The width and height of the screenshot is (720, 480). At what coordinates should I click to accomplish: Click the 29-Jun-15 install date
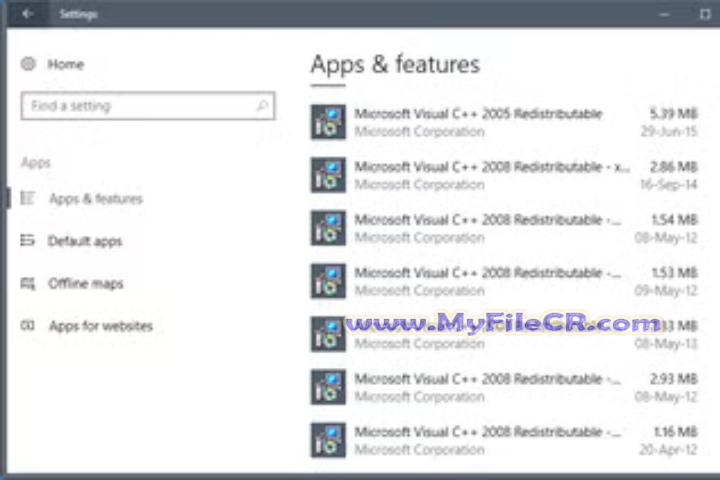click(x=669, y=131)
